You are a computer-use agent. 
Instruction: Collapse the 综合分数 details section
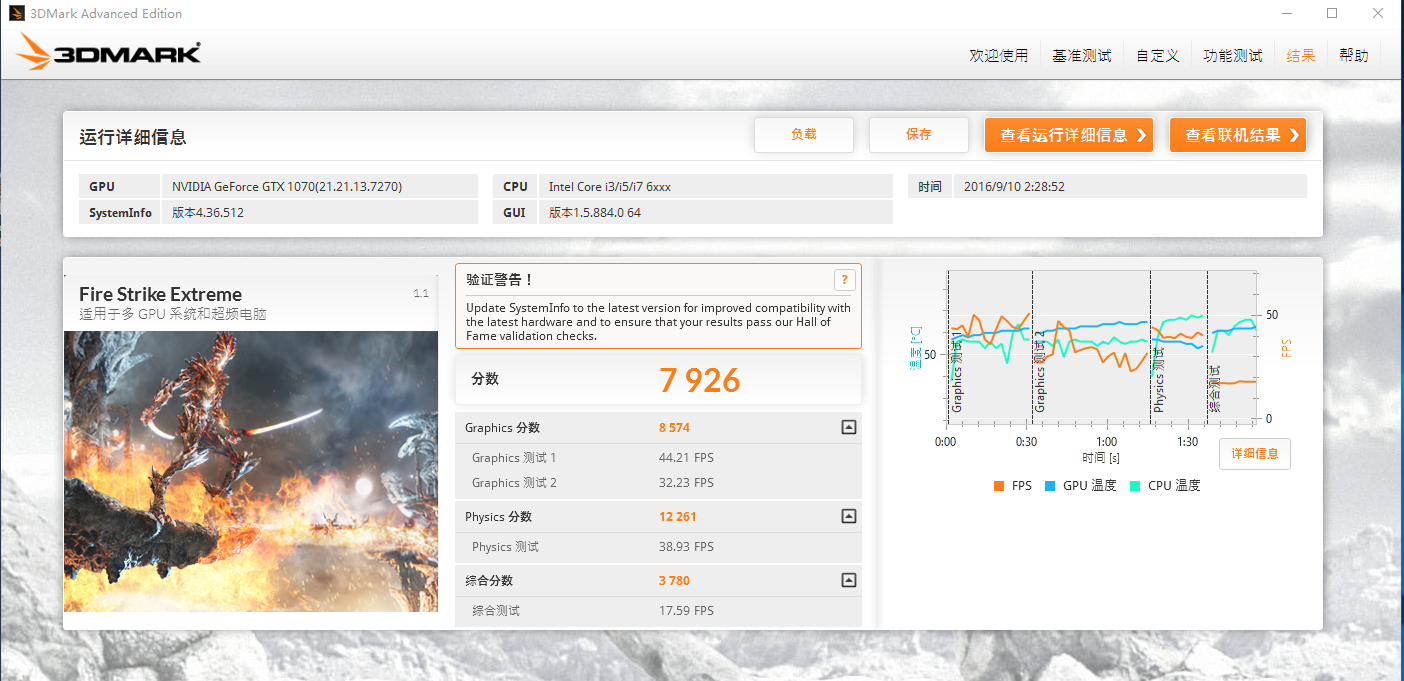click(848, 580)
